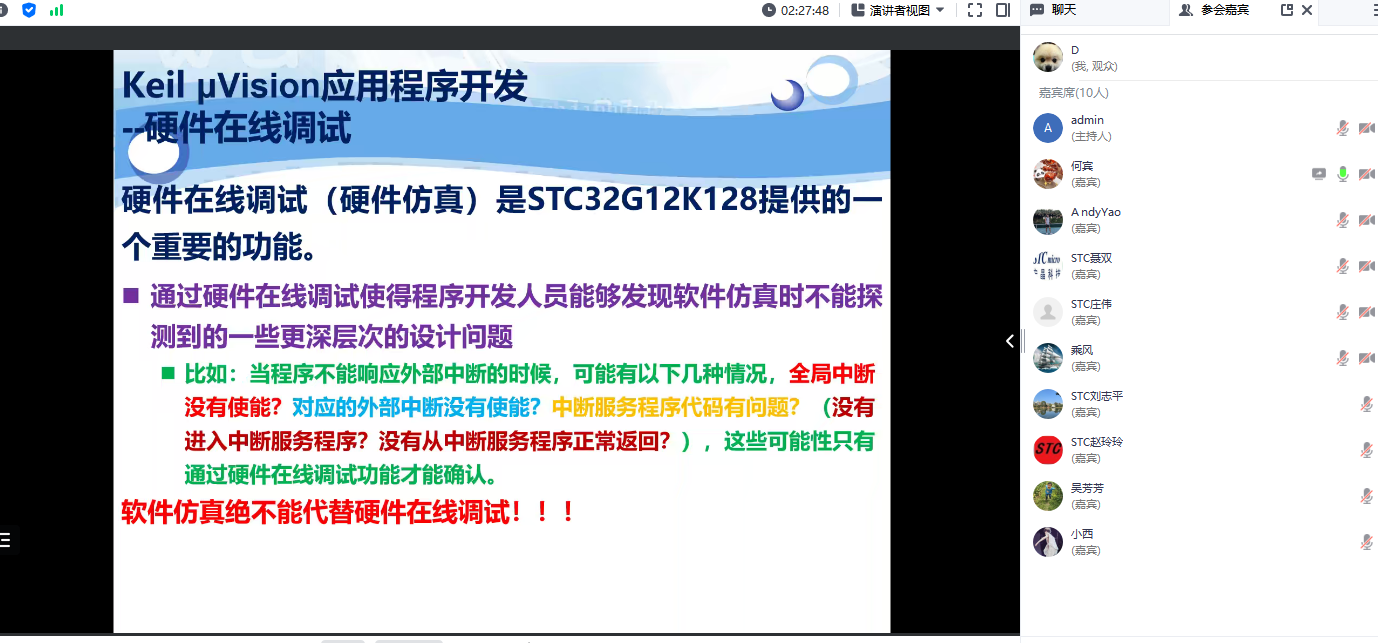
Task: Click the camera-off icon for 乘风
Action: pos(1366,358)
